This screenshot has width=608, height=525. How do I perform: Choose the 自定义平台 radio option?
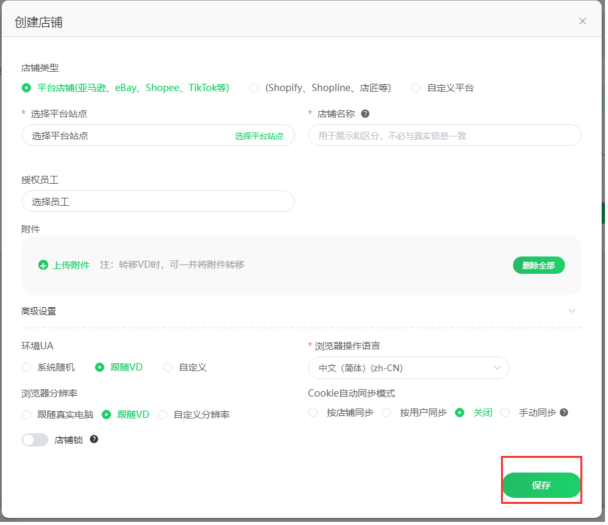417,88
